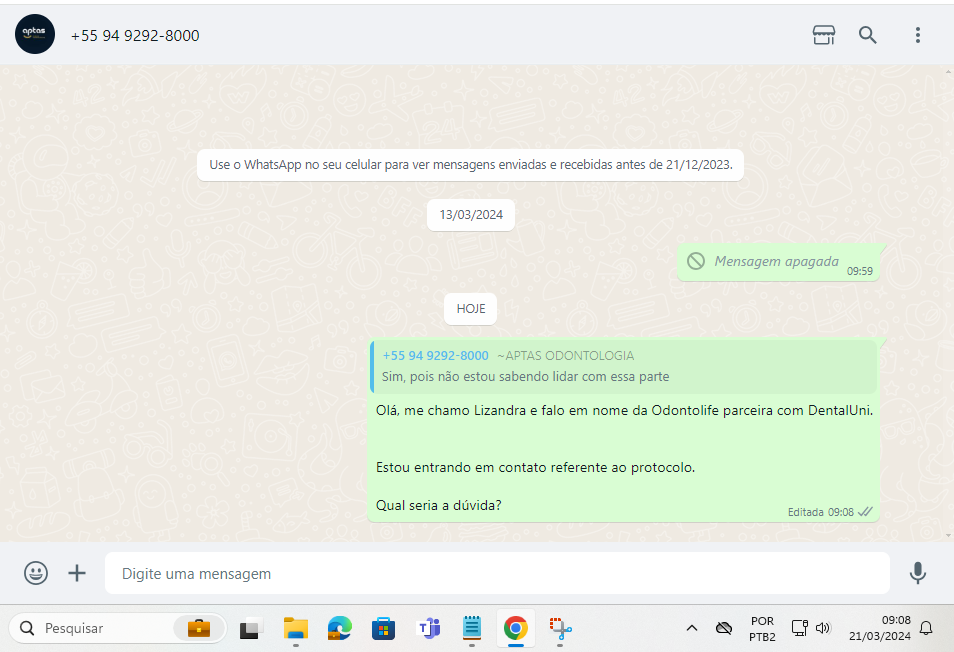
Task: Click the chat scrollbar down arrow
Action: tap(949, 536)
